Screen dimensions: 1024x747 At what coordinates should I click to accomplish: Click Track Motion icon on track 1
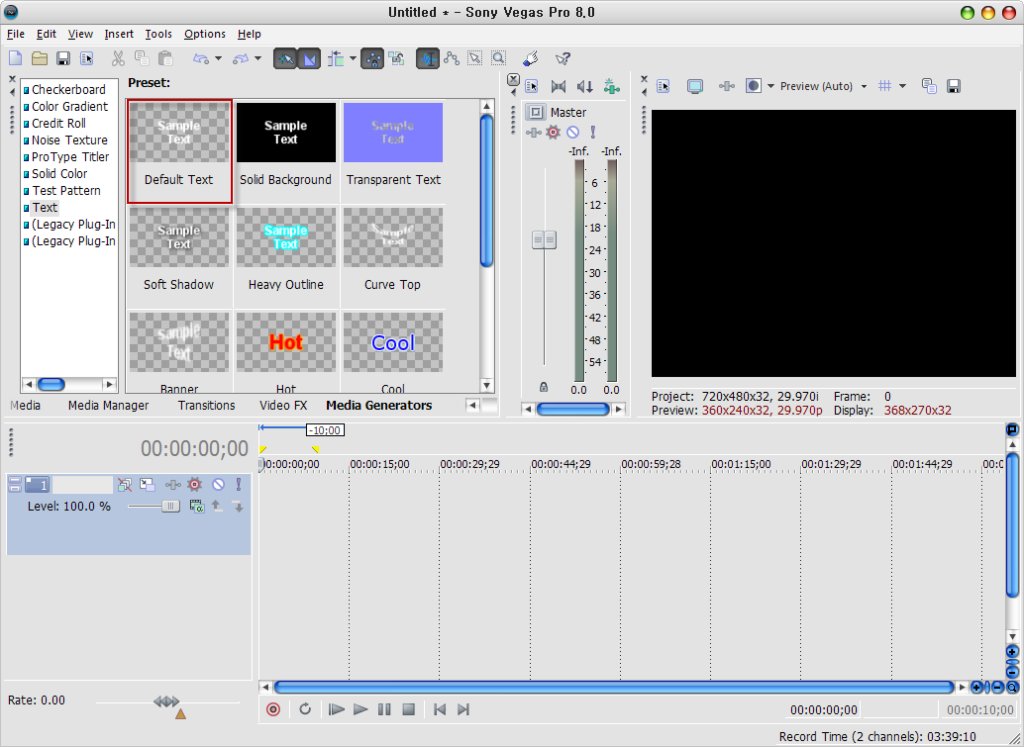[148, 485]
